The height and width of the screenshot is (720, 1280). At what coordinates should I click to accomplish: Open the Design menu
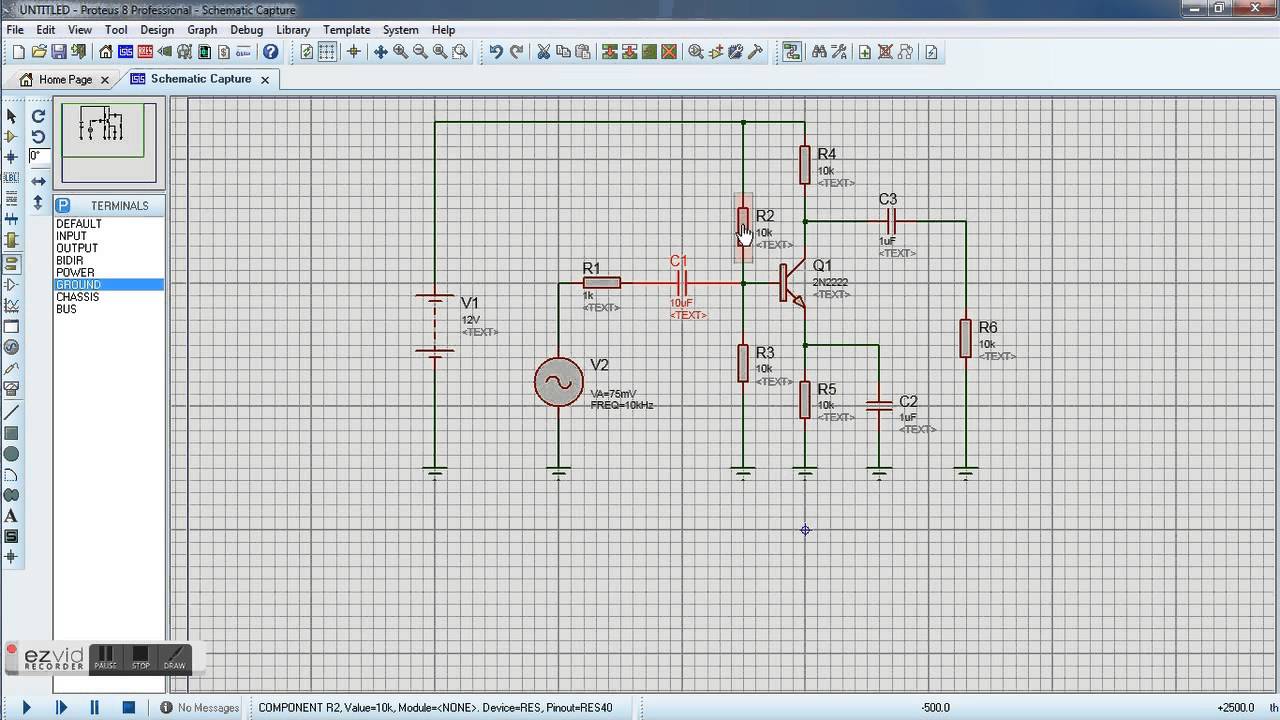tap(157, 30)
